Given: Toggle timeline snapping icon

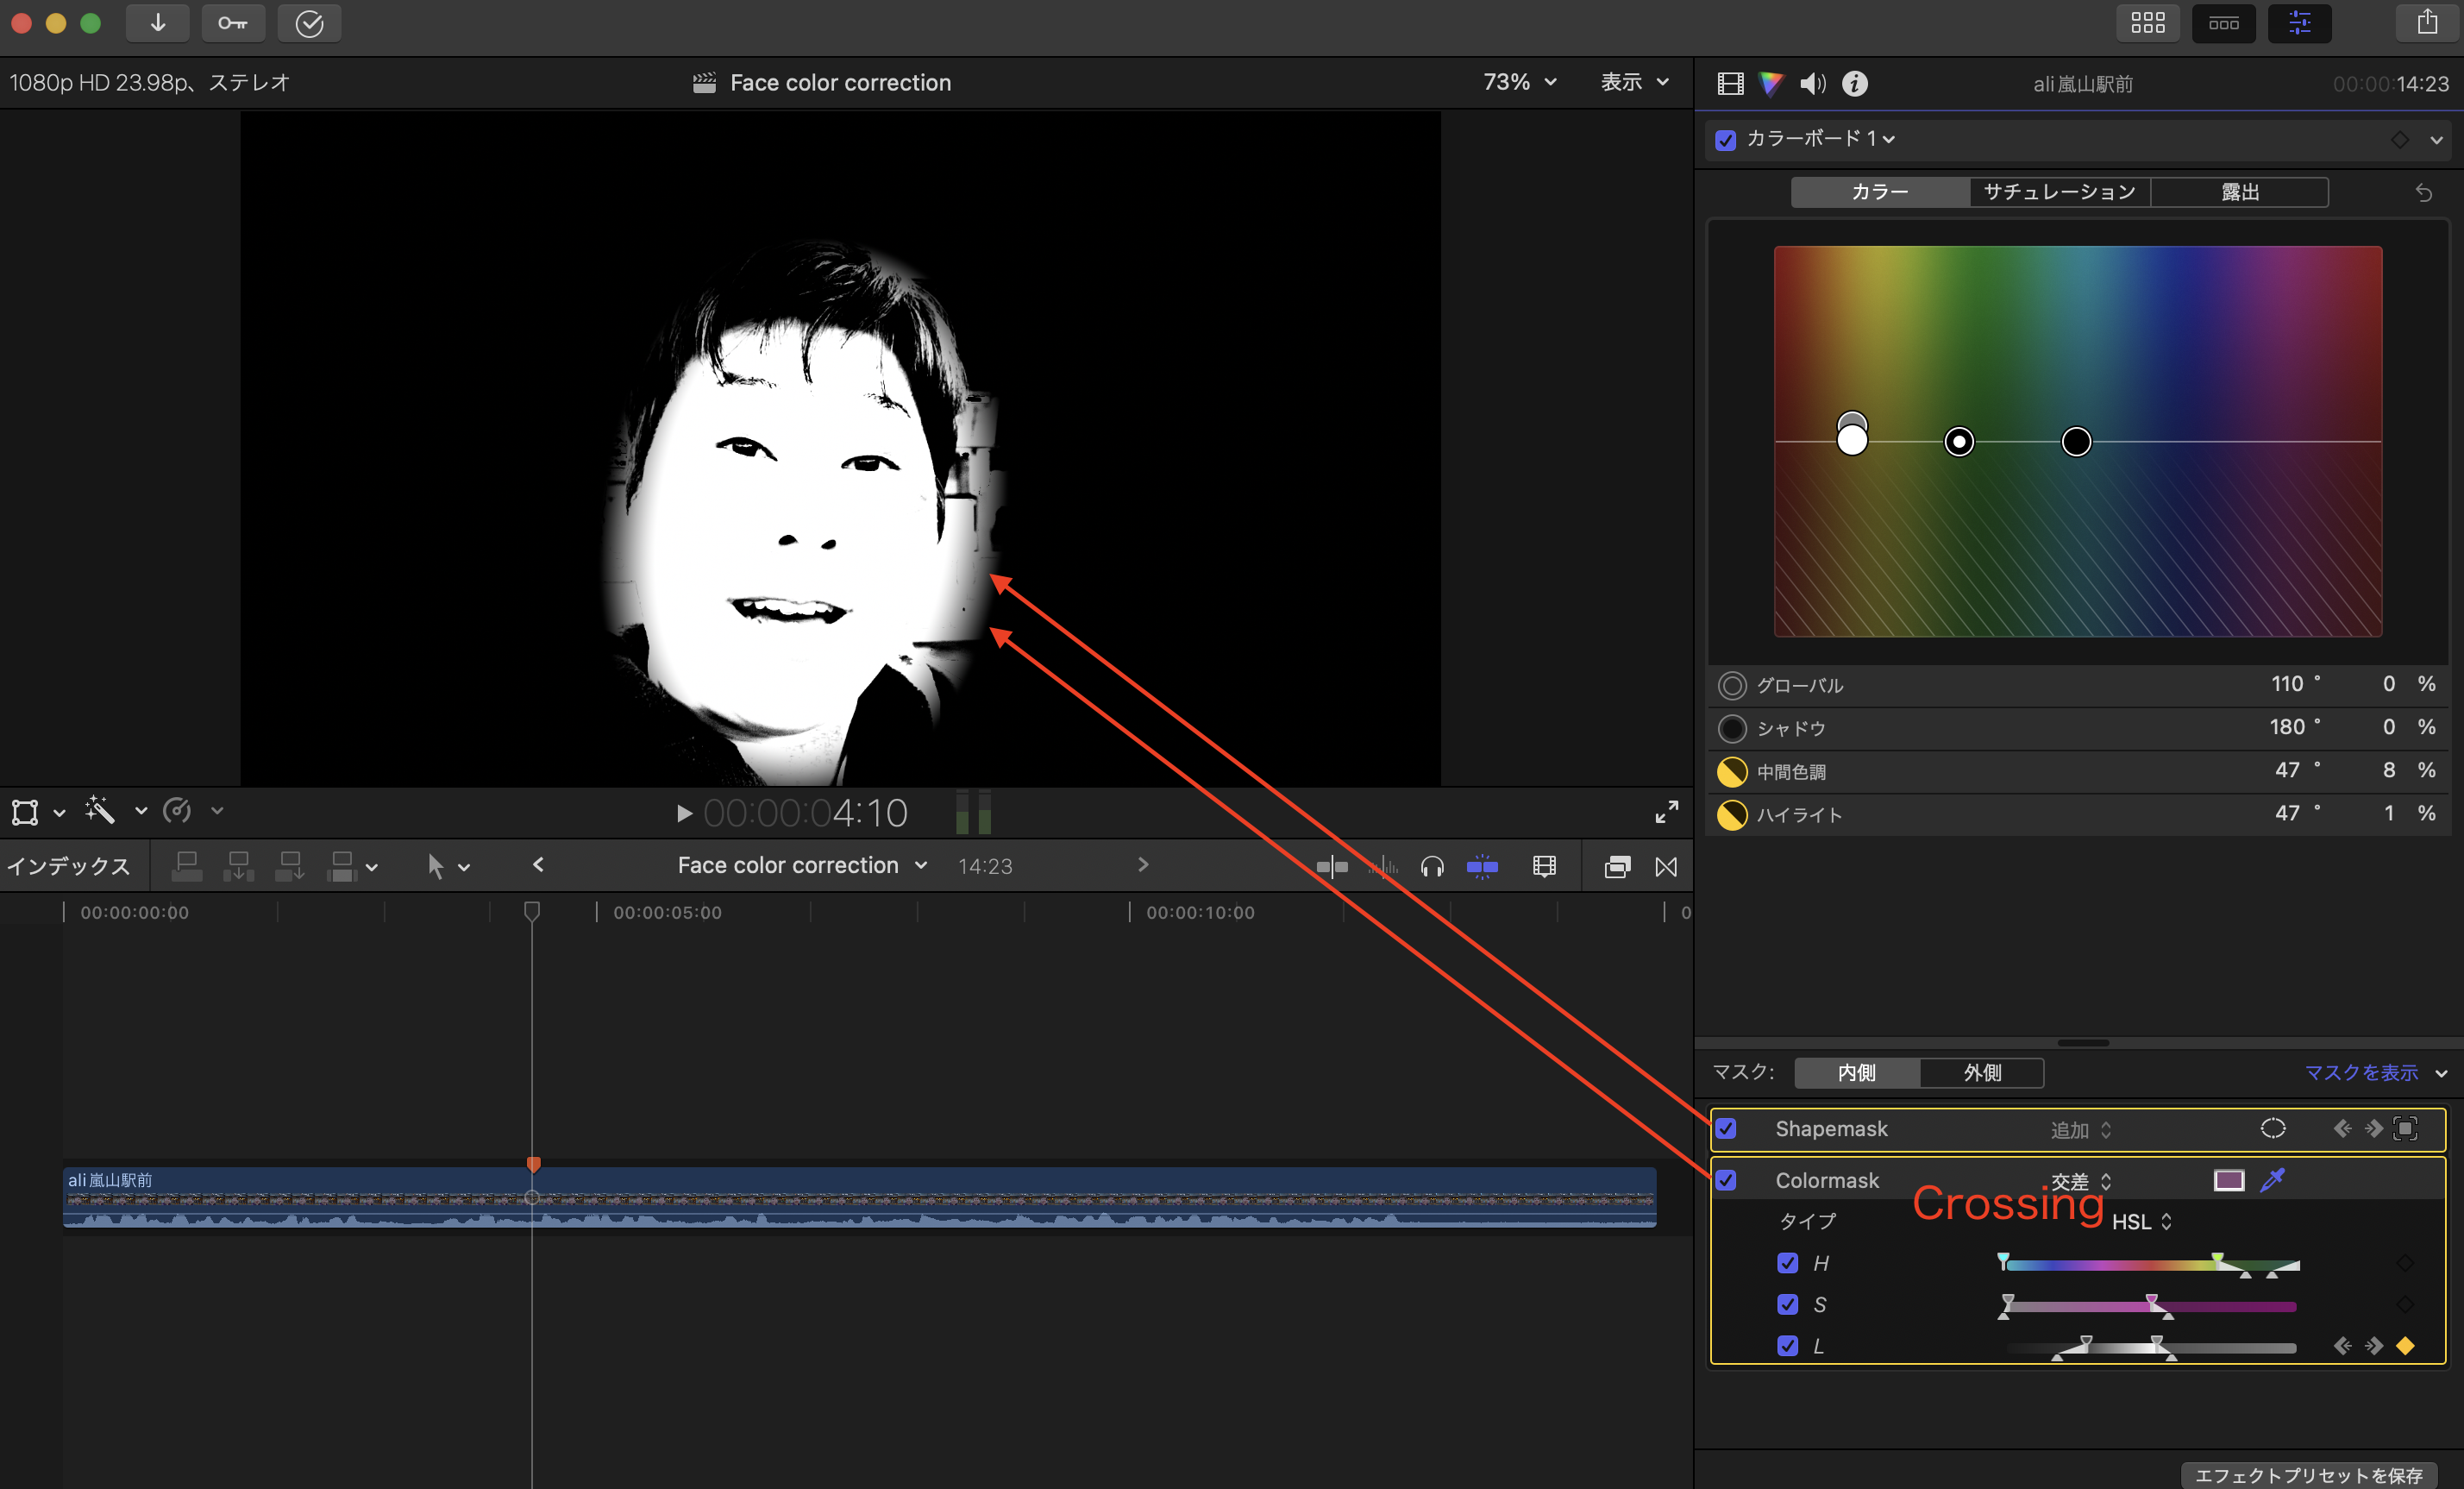Looking at the screenshot, I should 1482,866.
